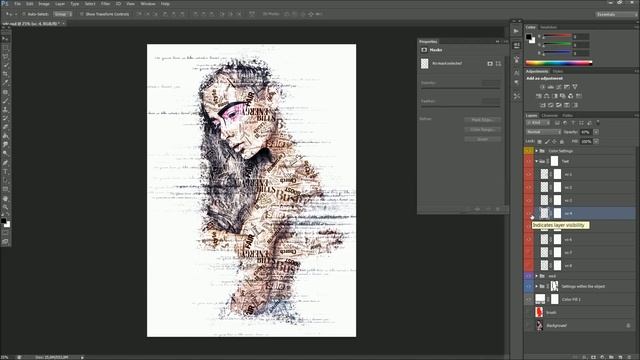640x360 pixels.
Task: Click the Color Range button
Action: [x=482, y=129]
